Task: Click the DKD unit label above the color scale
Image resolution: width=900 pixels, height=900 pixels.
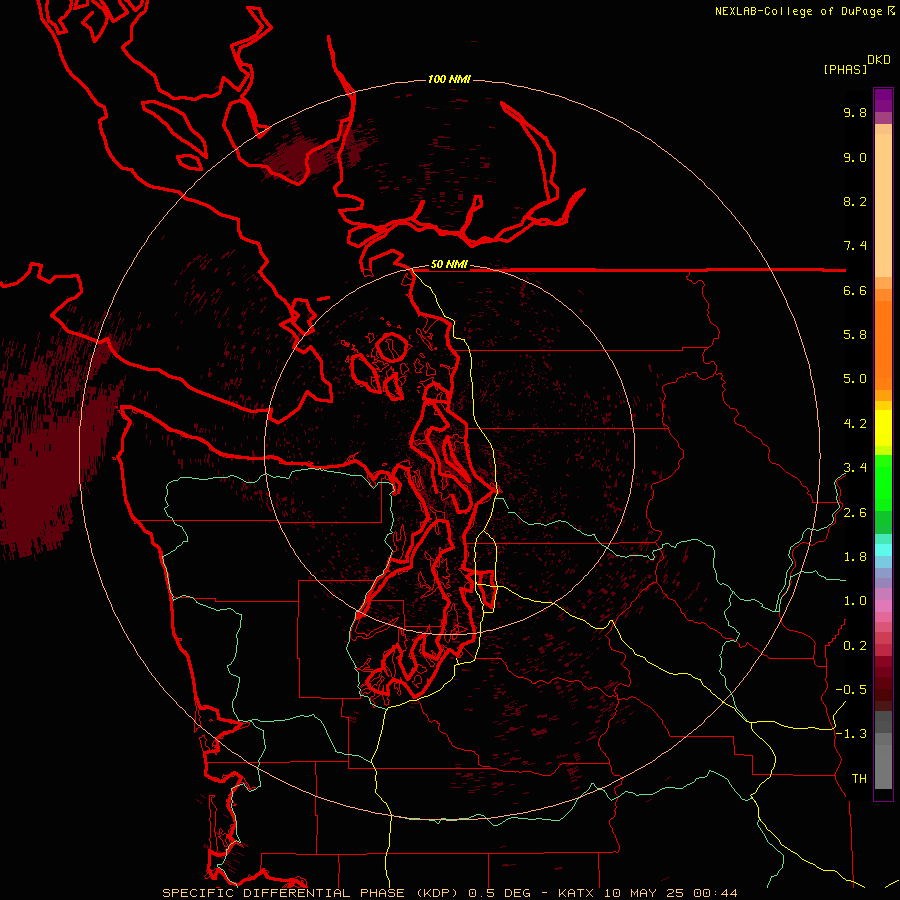Action: (879, 60)
